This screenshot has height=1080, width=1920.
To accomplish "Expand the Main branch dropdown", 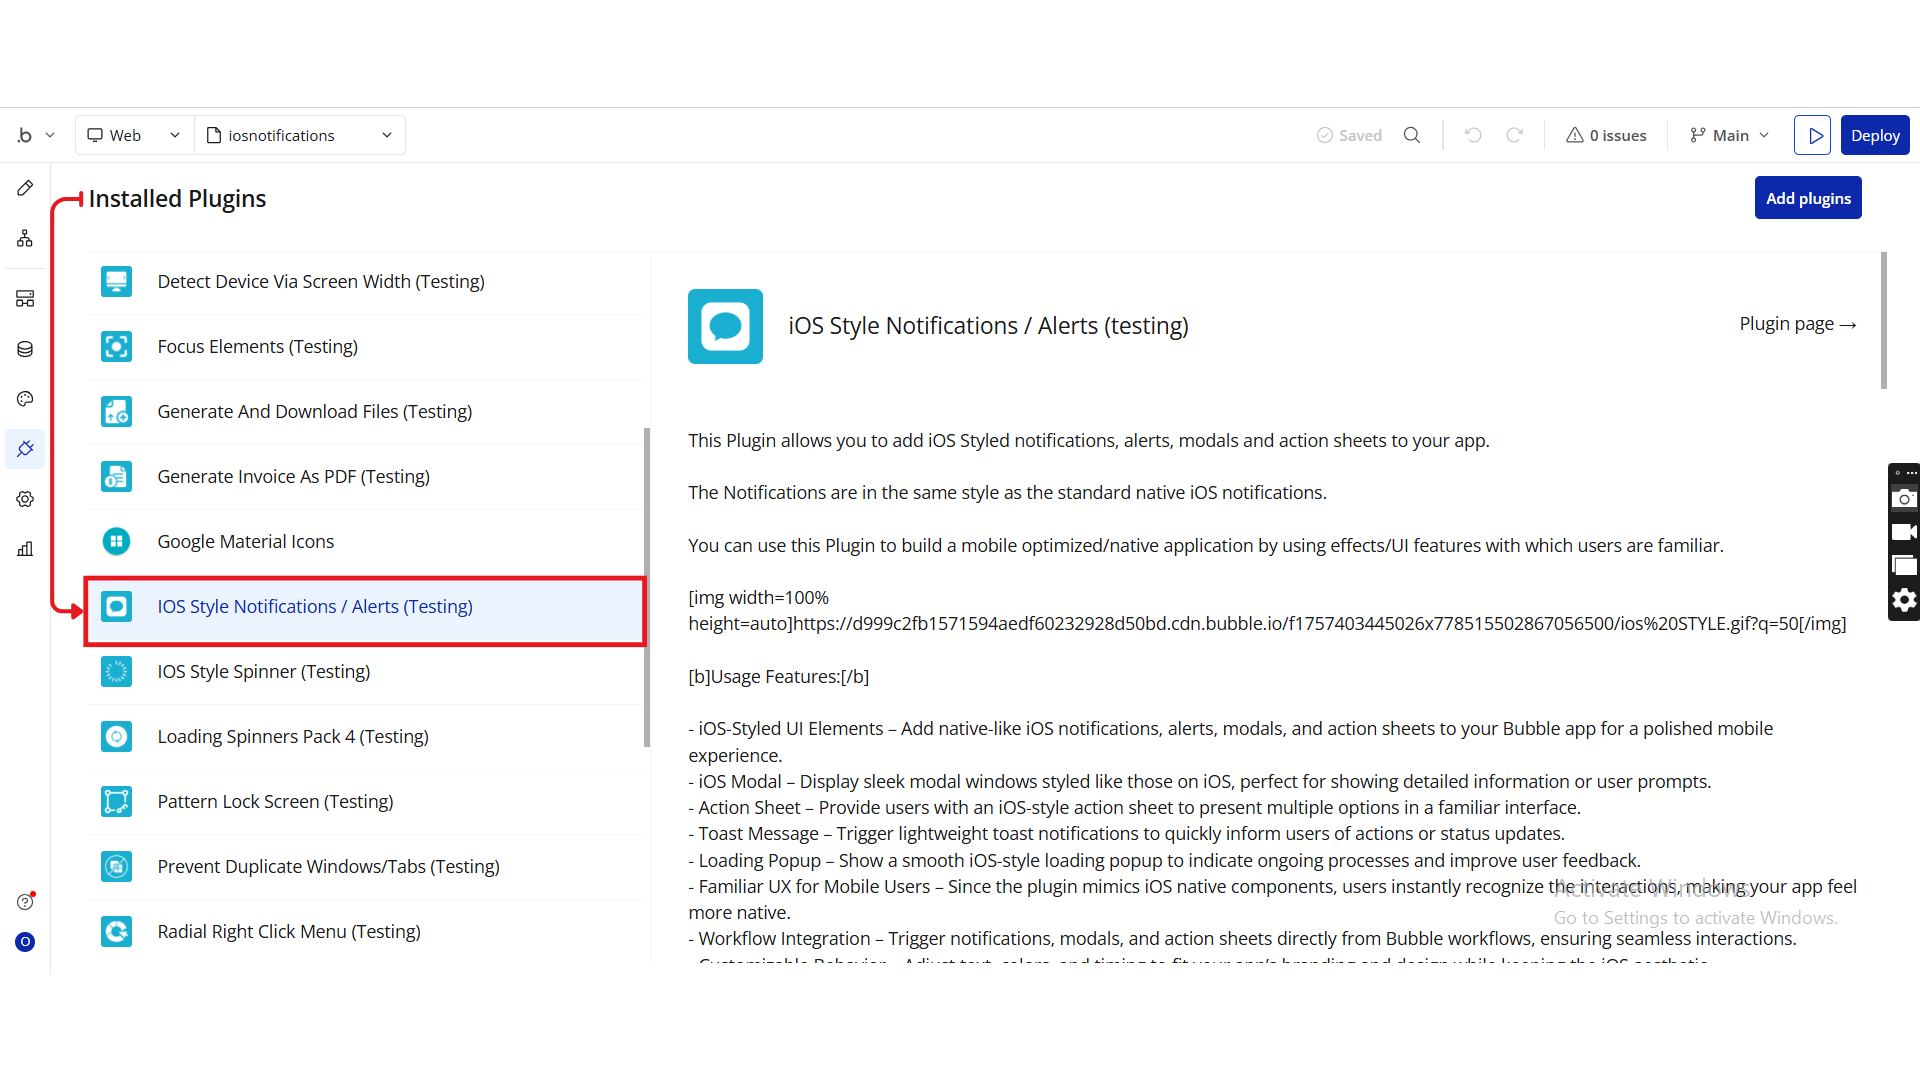I will [1729, 135].
